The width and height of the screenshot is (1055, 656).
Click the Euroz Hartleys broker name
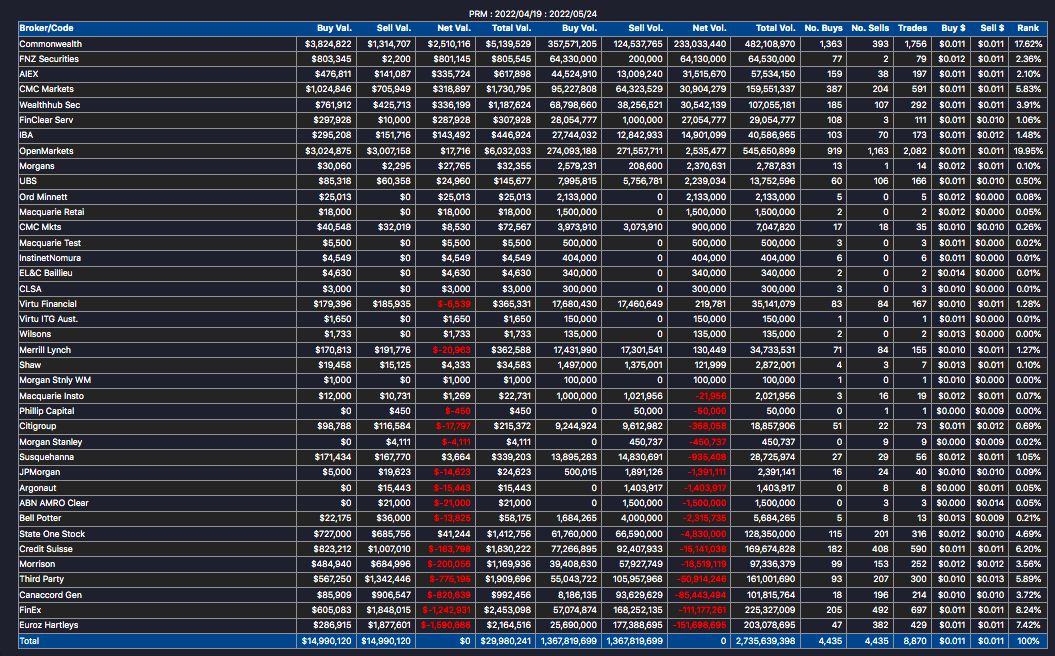click(49, 625)
